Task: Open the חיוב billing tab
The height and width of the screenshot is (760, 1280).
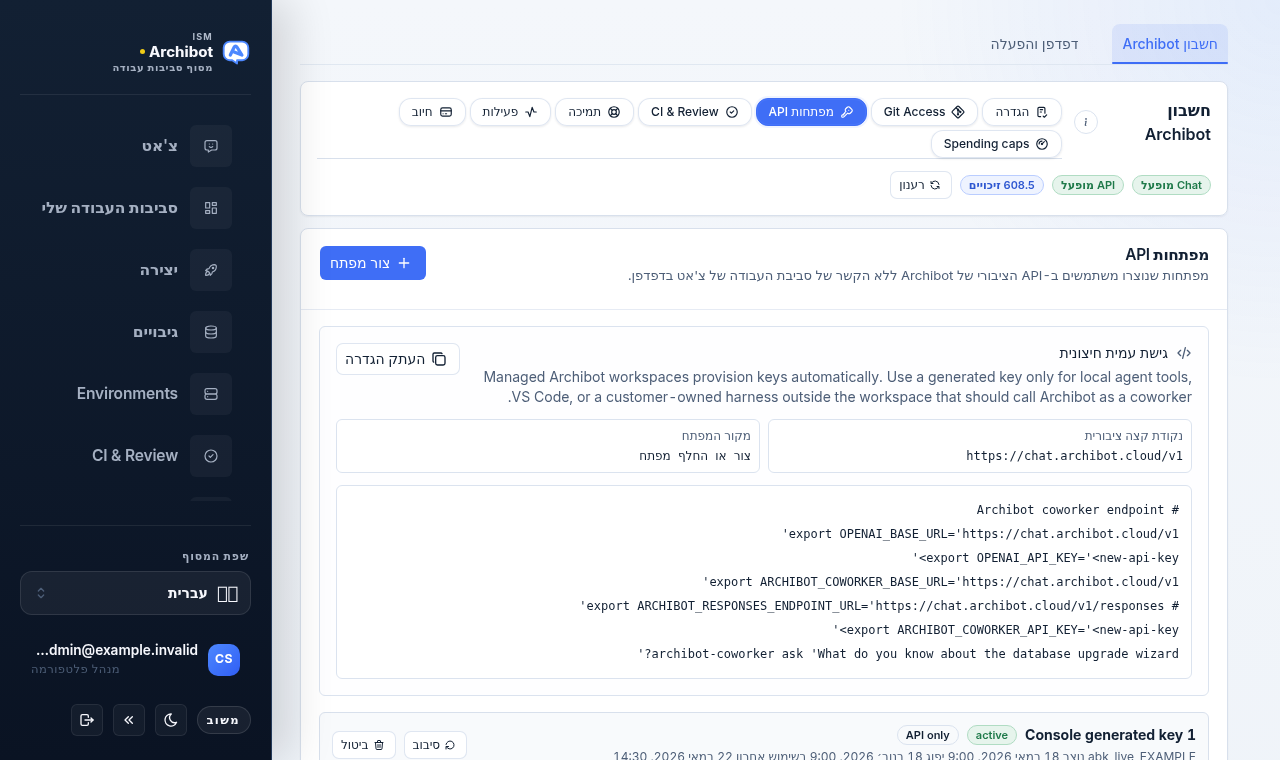Action: tap(432, 112)
